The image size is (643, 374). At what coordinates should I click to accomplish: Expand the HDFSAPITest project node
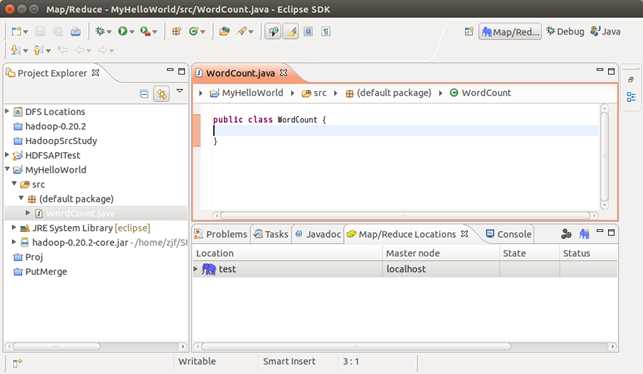[x=7, y=155]
